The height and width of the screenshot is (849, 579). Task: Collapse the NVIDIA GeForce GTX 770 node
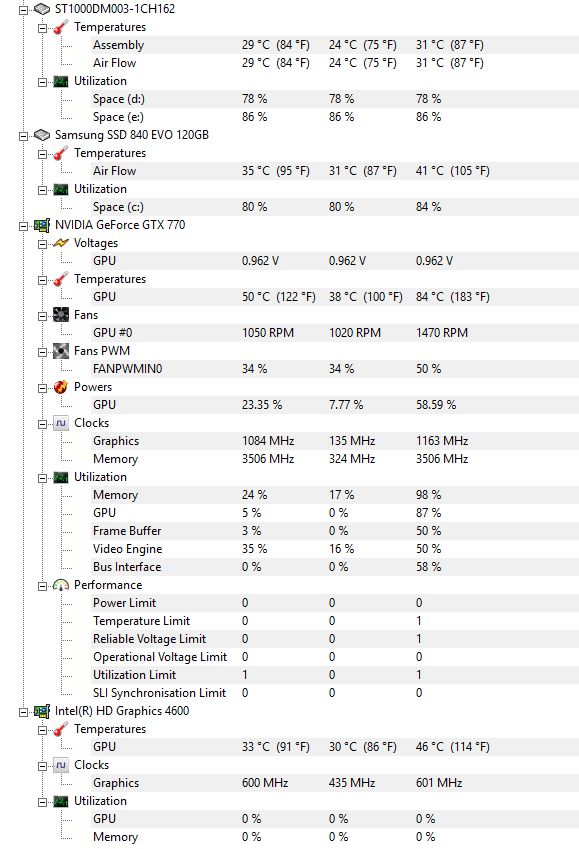tap(23, 226)
